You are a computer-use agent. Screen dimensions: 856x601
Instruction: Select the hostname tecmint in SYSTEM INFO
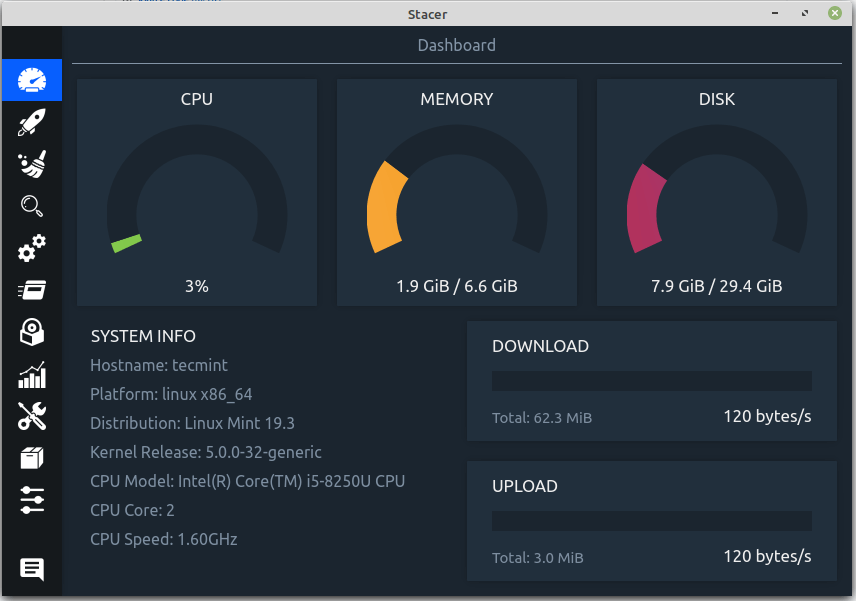pos(159,365)
